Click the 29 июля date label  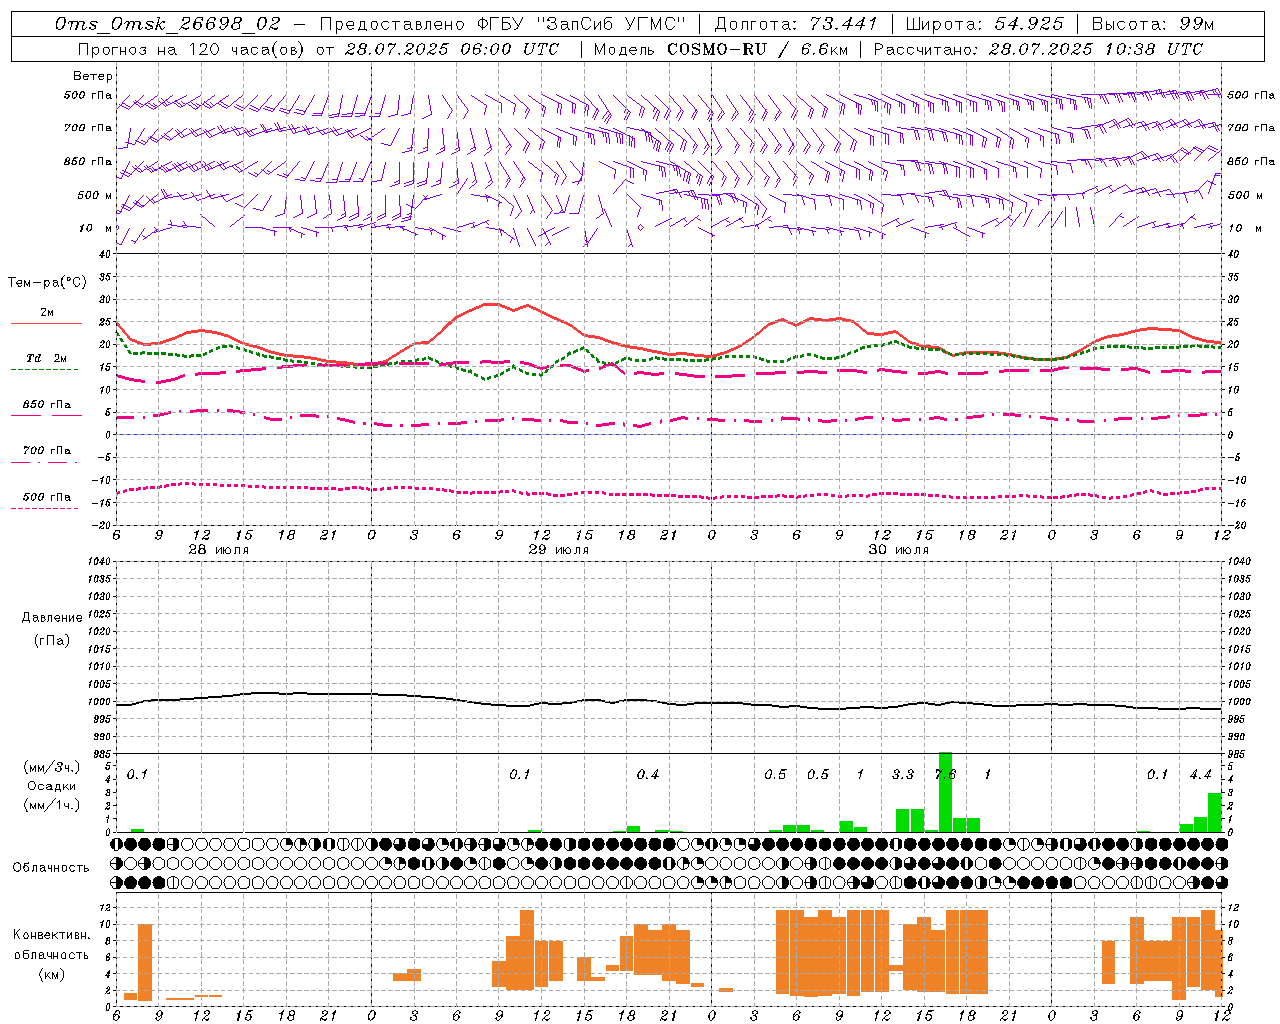click(x=558, y=550)
